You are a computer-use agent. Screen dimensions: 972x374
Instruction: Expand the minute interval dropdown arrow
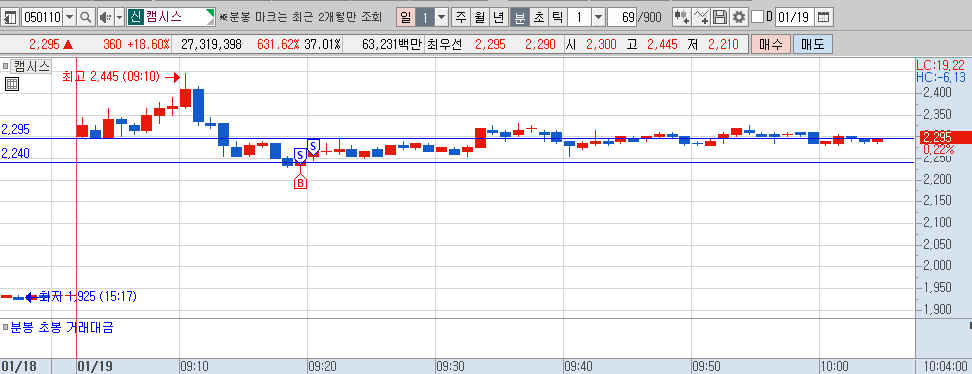coord(597,17)
